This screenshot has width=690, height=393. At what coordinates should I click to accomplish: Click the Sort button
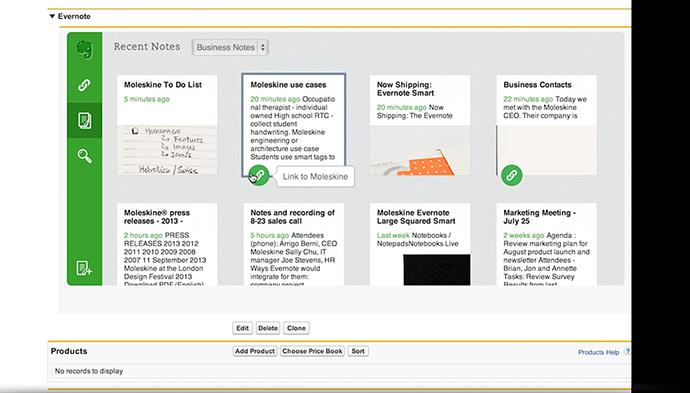(358, 351)
